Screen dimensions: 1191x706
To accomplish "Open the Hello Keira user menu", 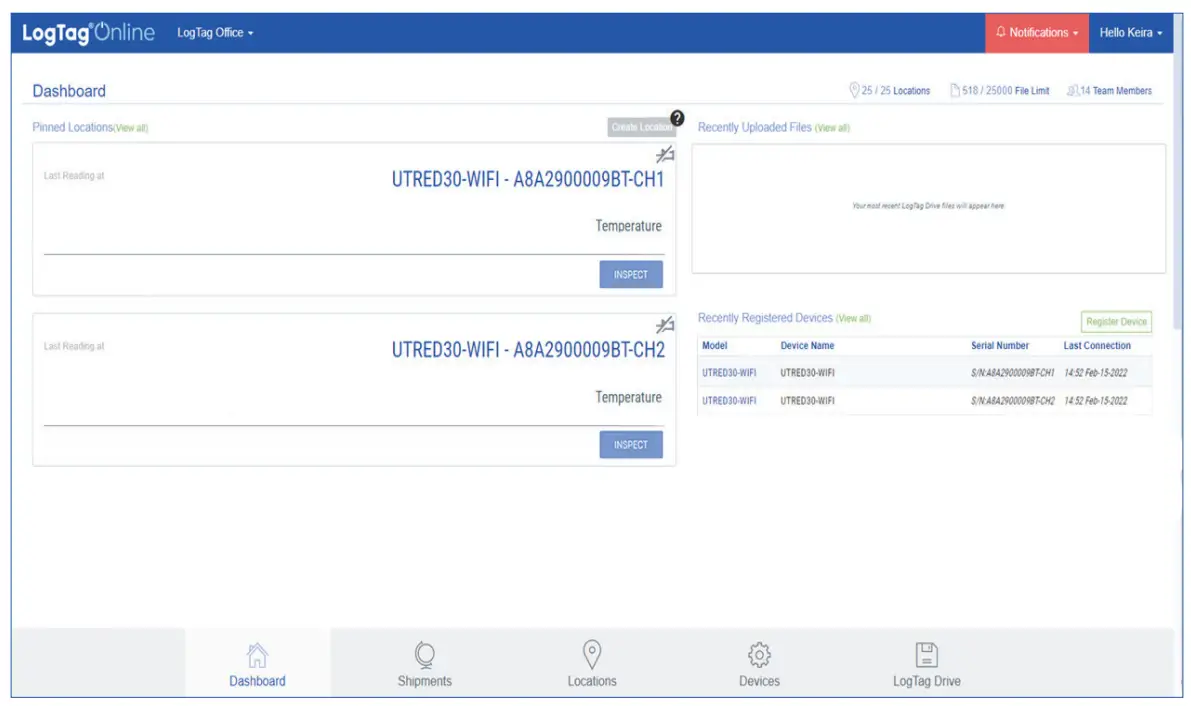I will [x=1130, y=33].
